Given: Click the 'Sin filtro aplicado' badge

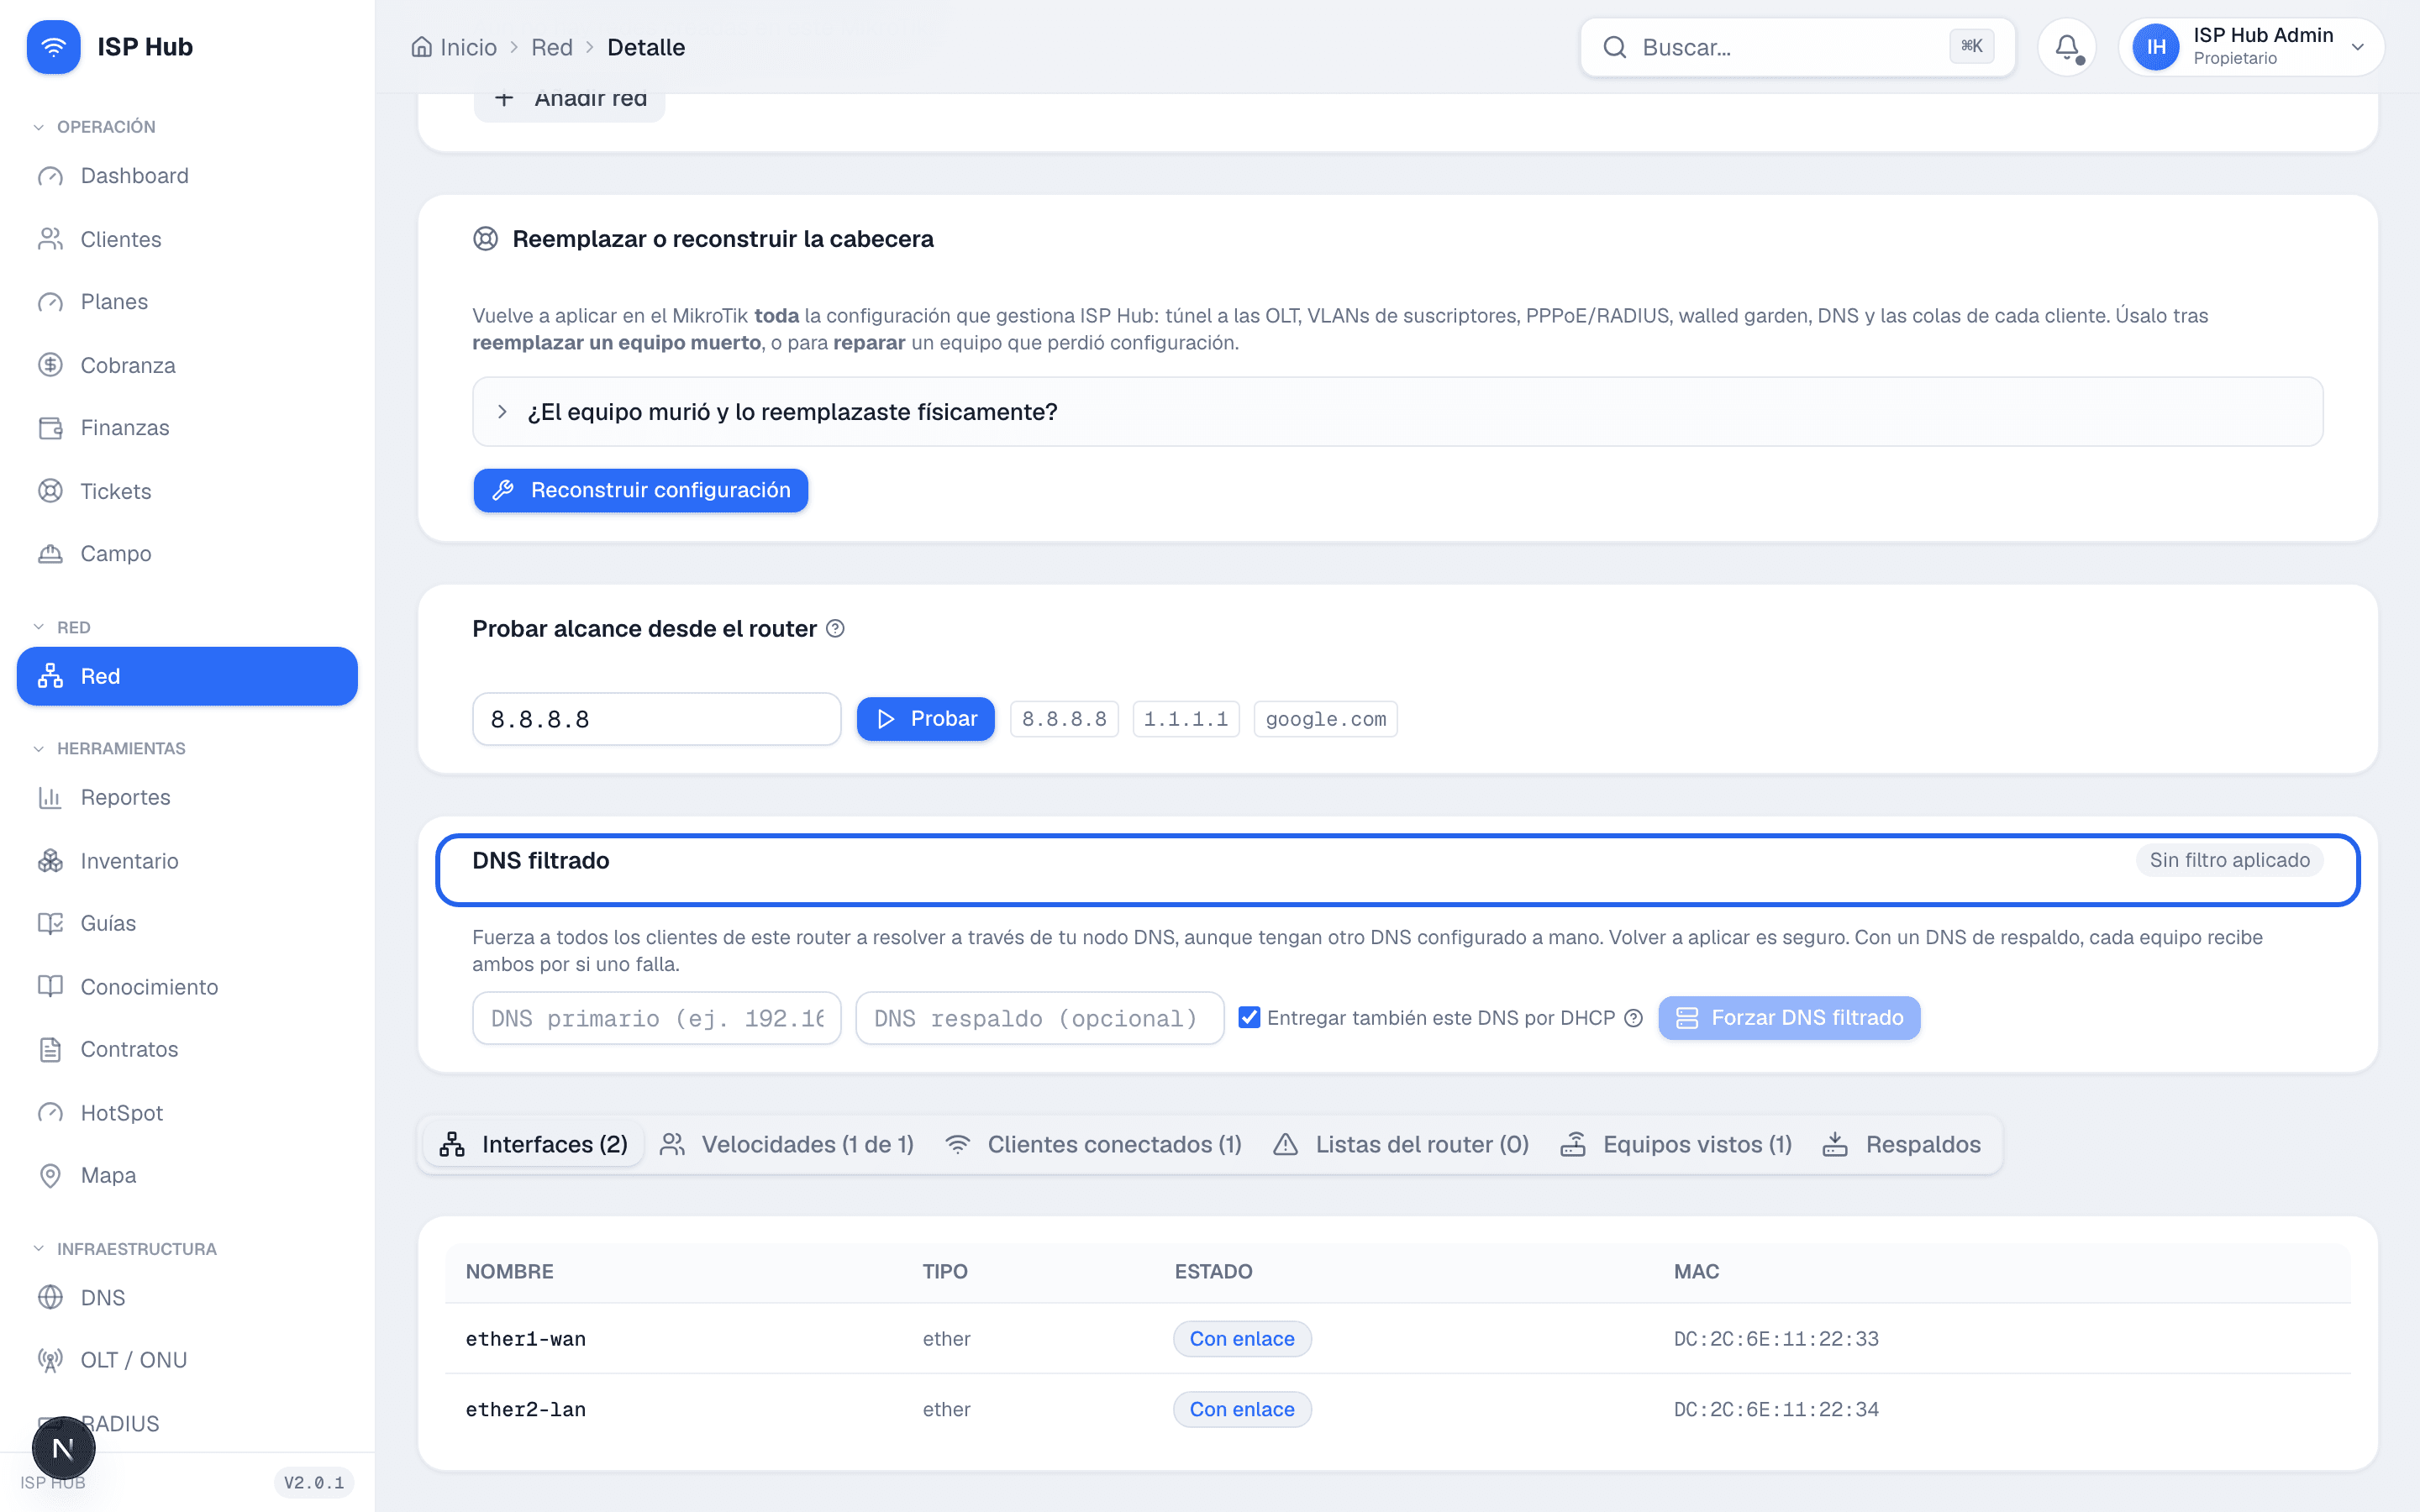Looking at the screenshot, I should (2230, 860).
